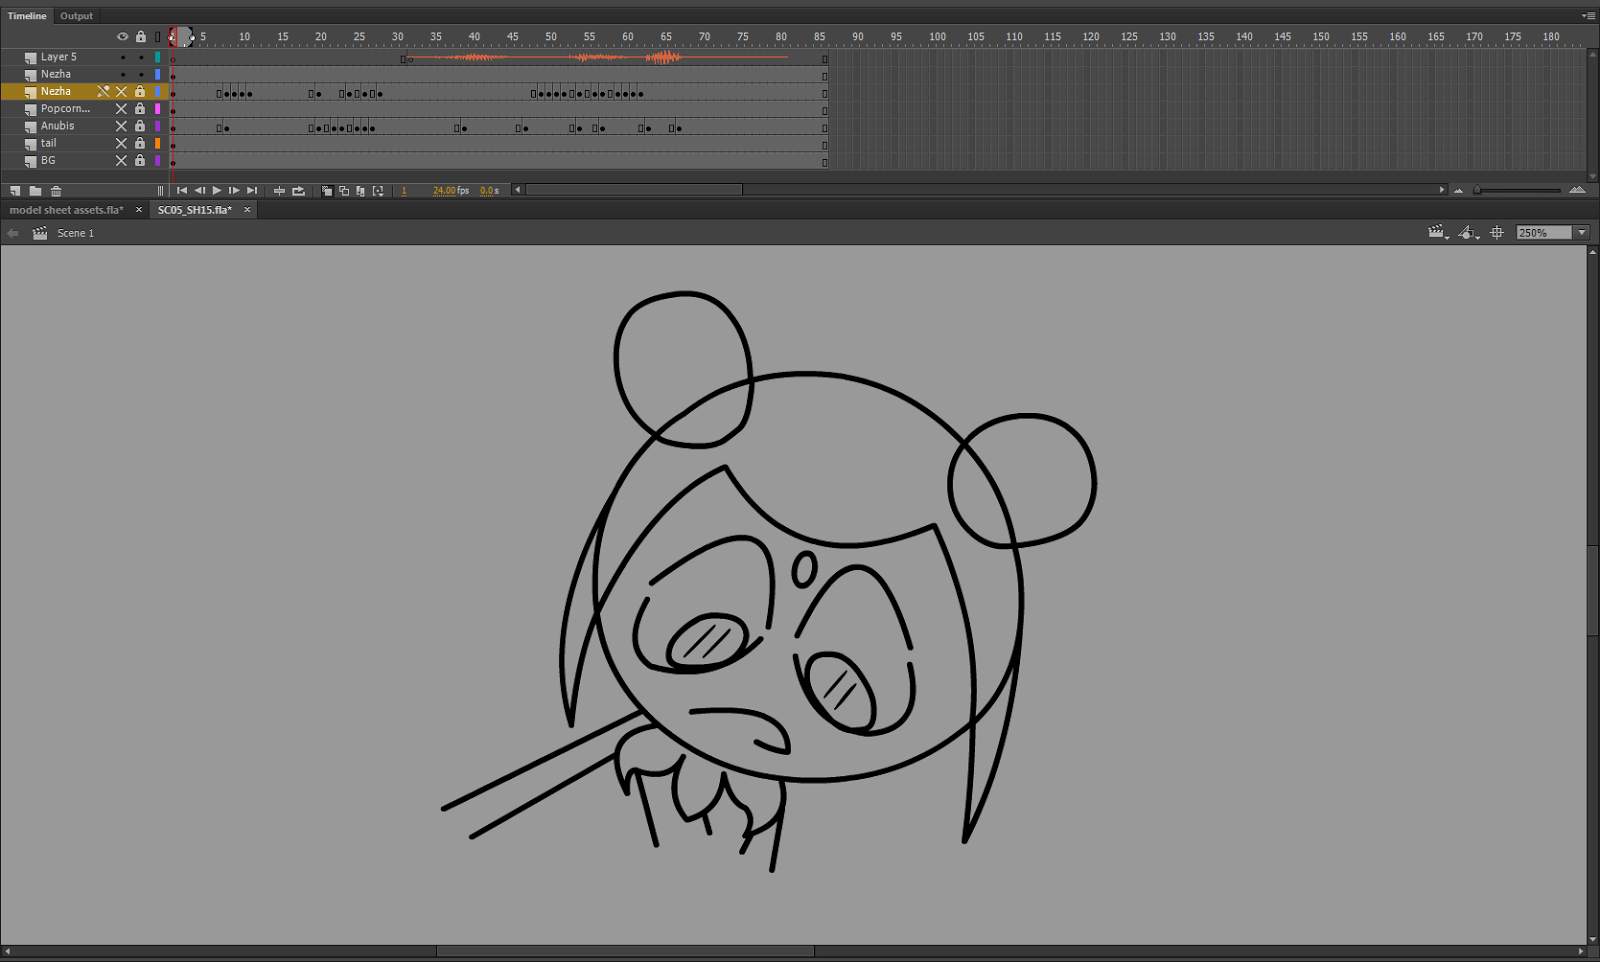Image resolution: width=1600 pixels, height=962 pixels.
Task: Go to last frame
Action: coord(252,190)
